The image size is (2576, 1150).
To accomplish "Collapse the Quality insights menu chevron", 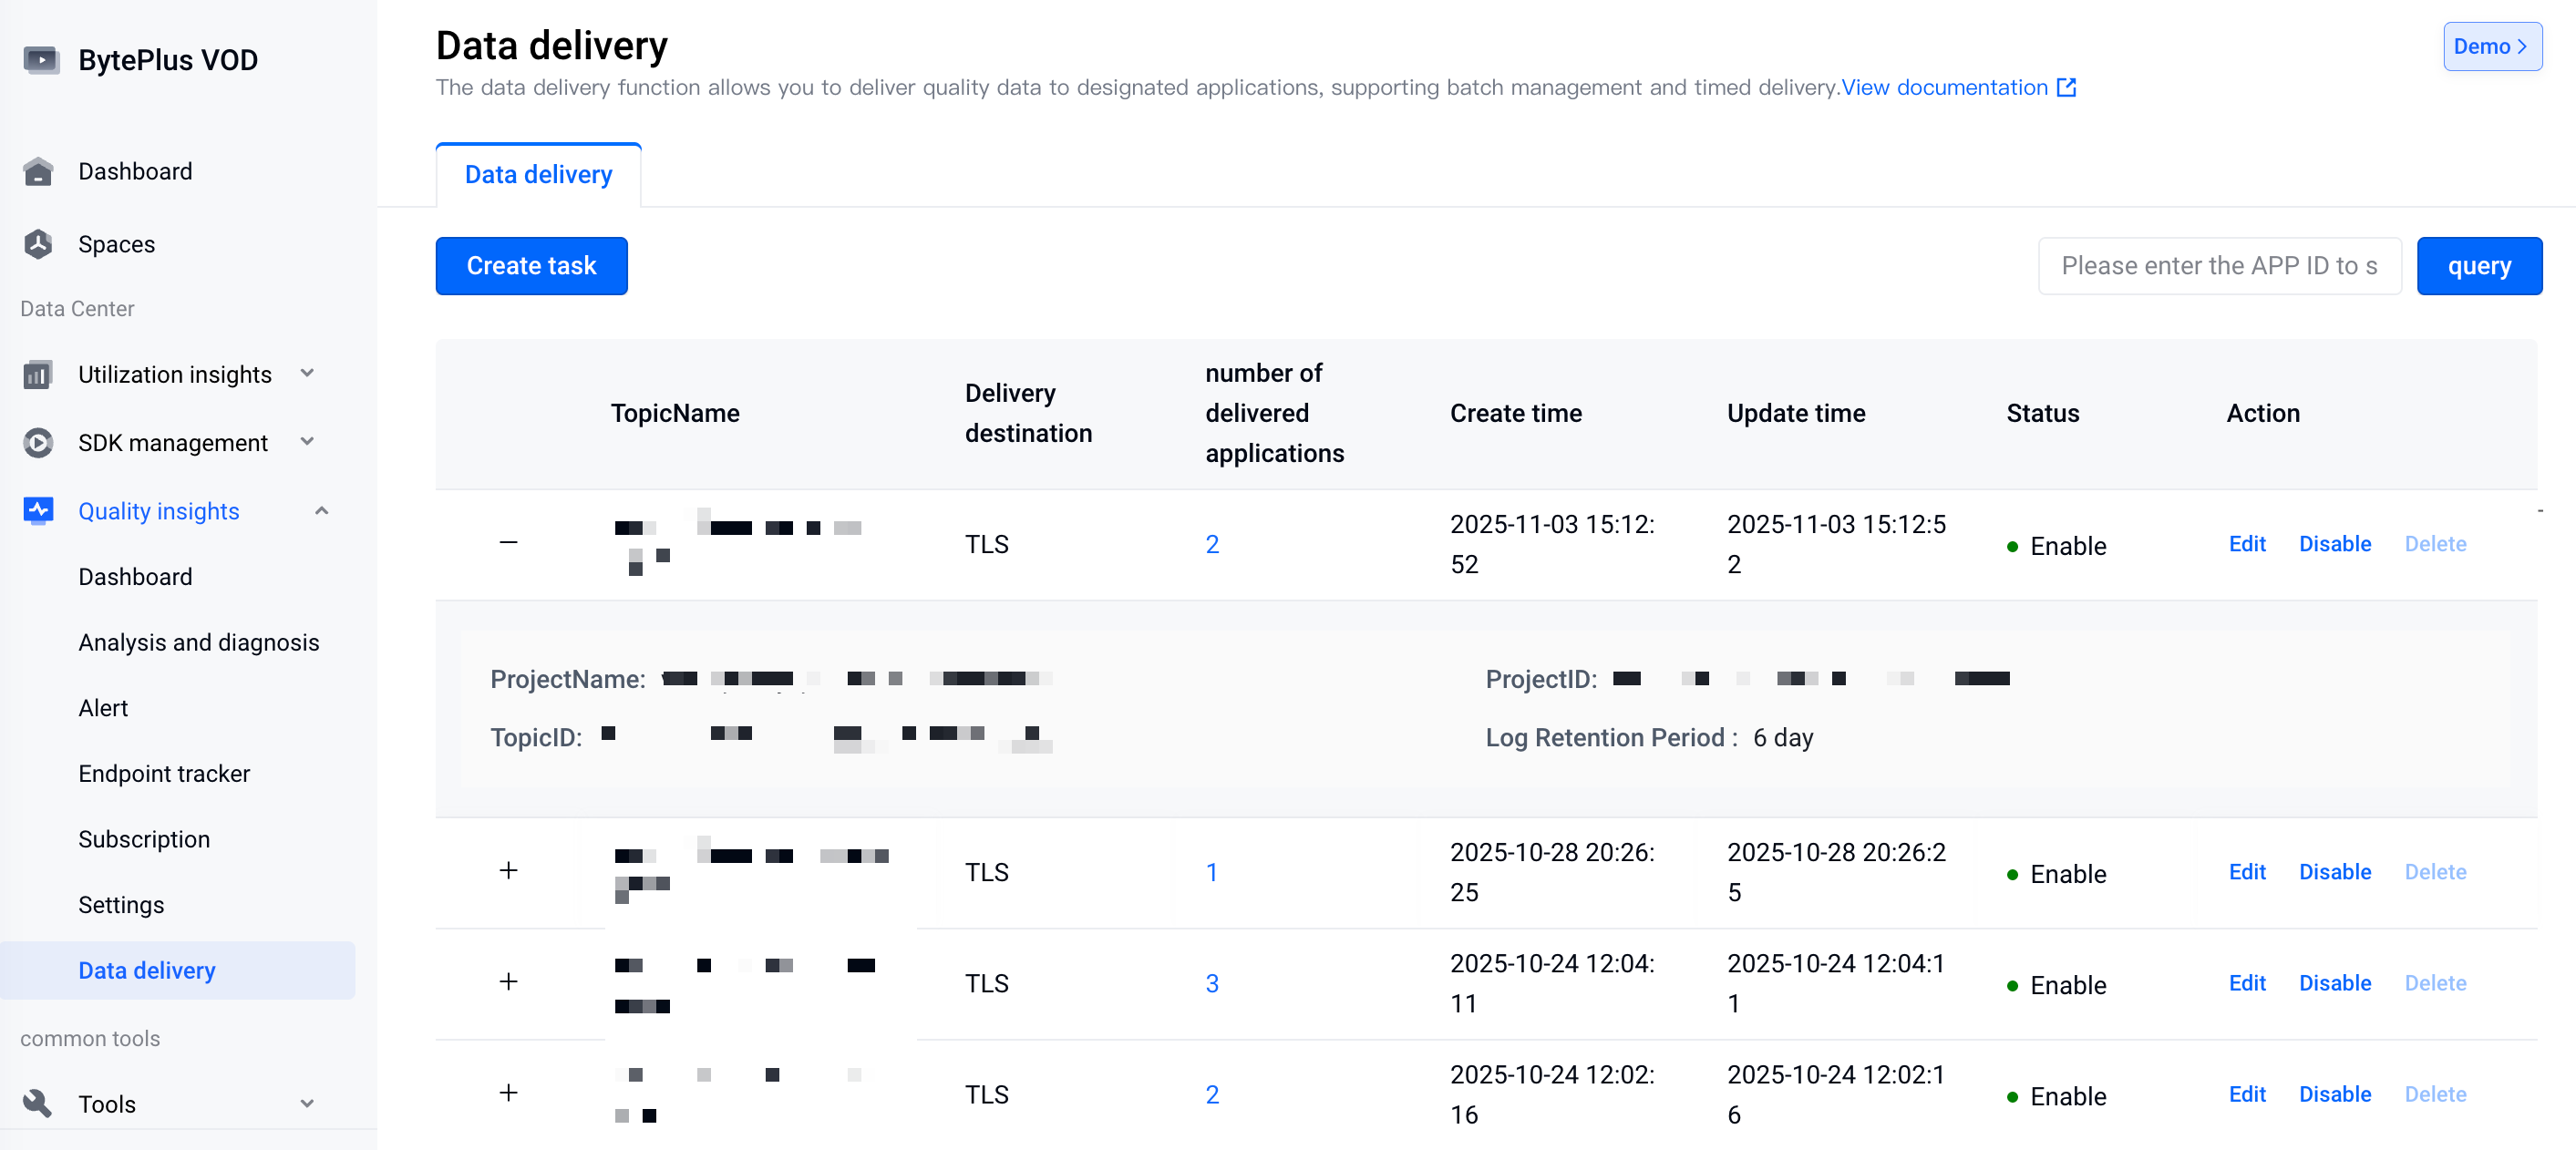I will 321,511.
